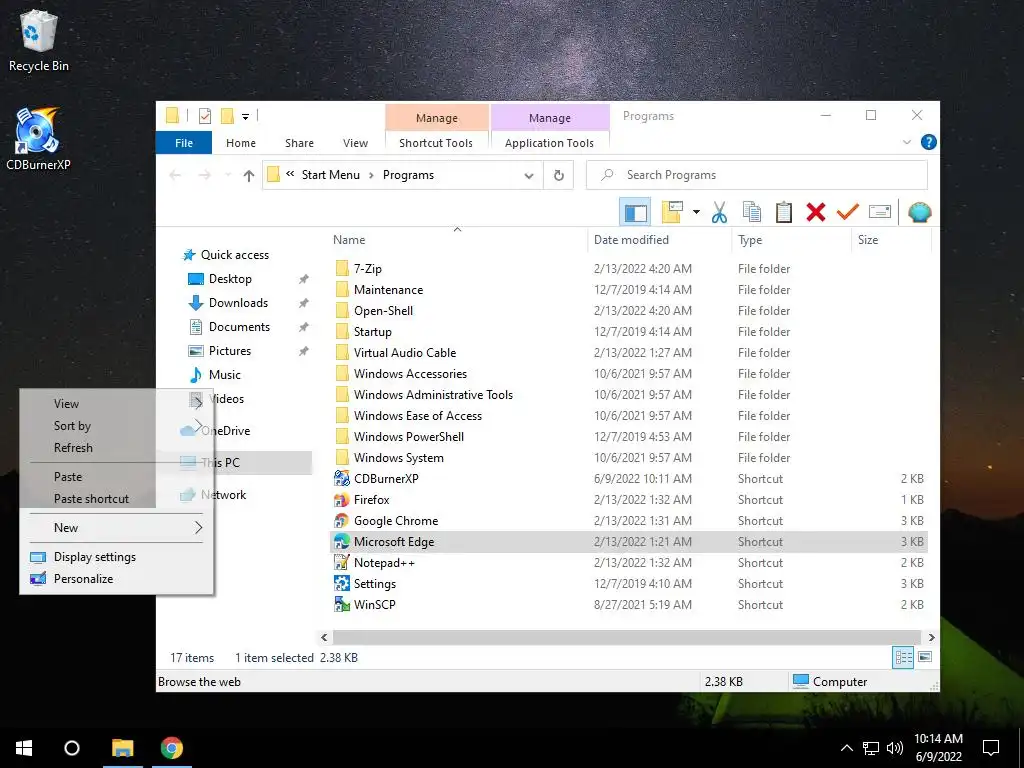Click the red X Delete icon
Screen dimensions: 1024x768
click(816, 212)
